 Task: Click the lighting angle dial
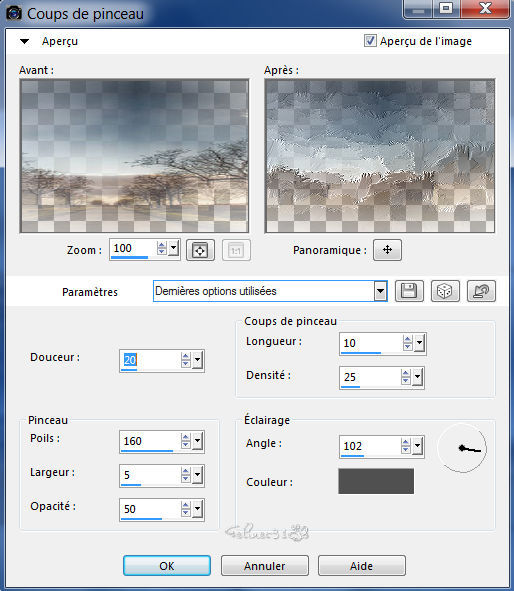point(462,448)
